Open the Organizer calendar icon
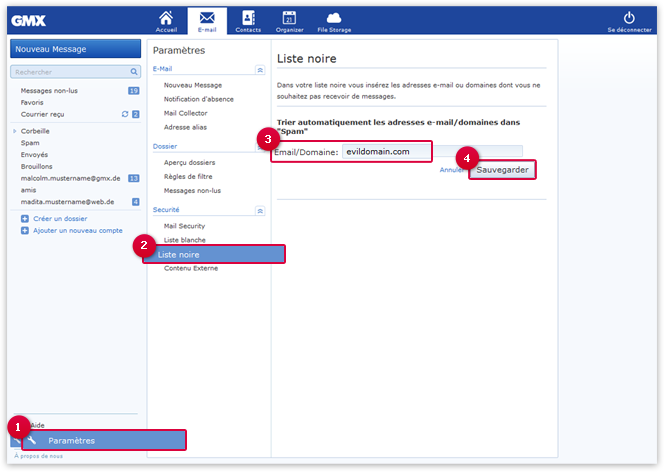 tap(290, 21)
